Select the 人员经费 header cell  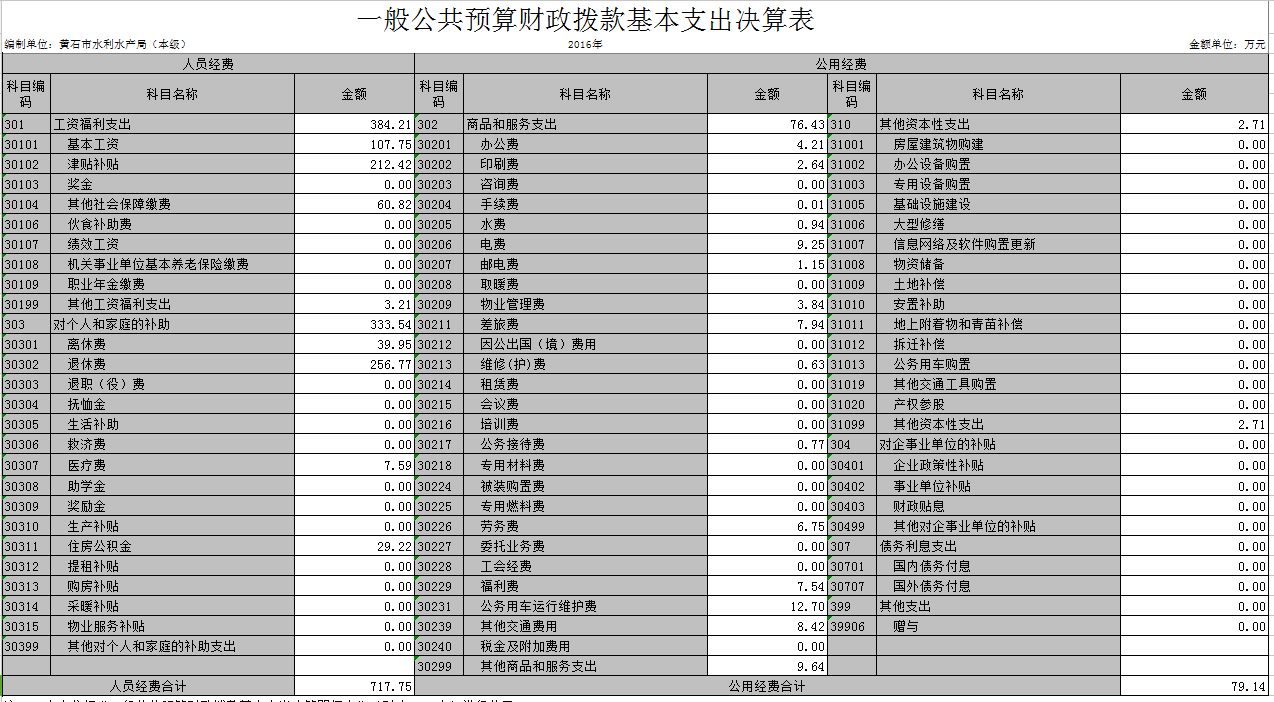[208, 64]
